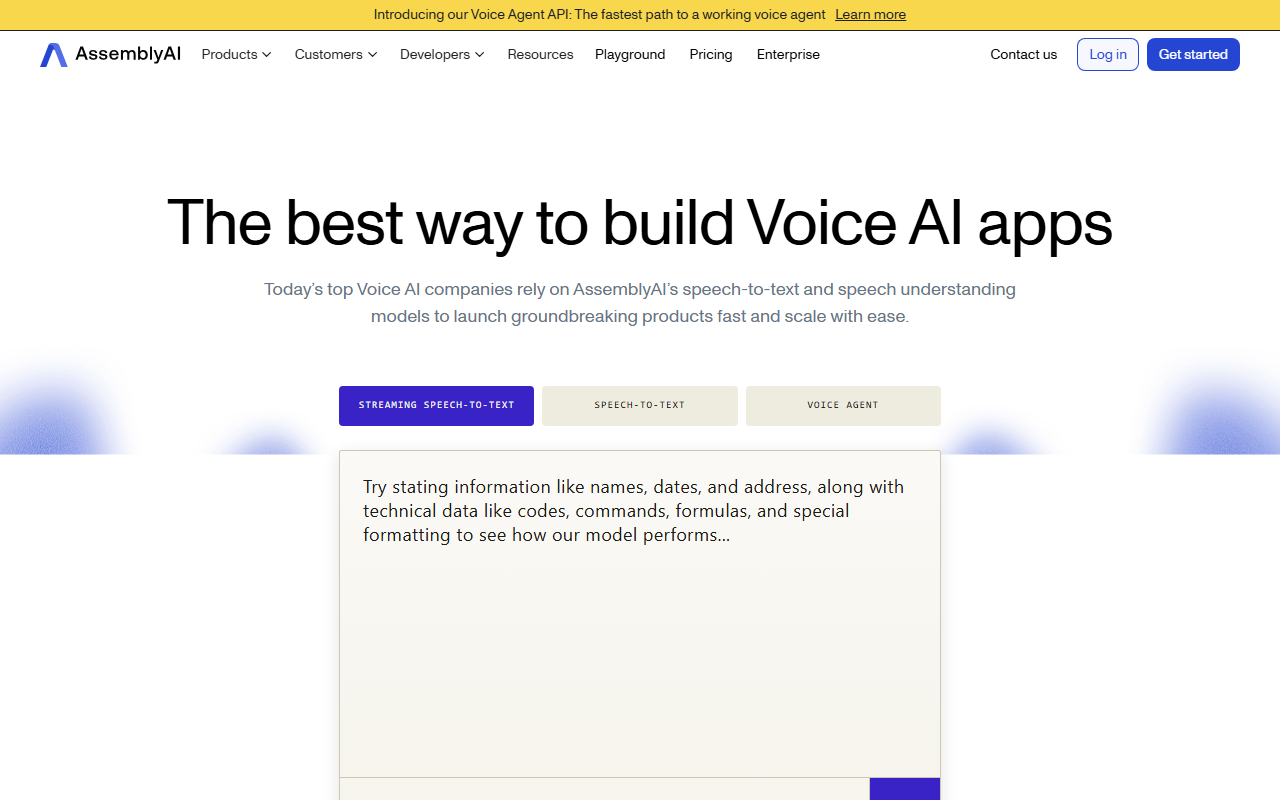Expand the Developers dropdown
This screenshot has height=800, width=1280.
tap(442, 55)
